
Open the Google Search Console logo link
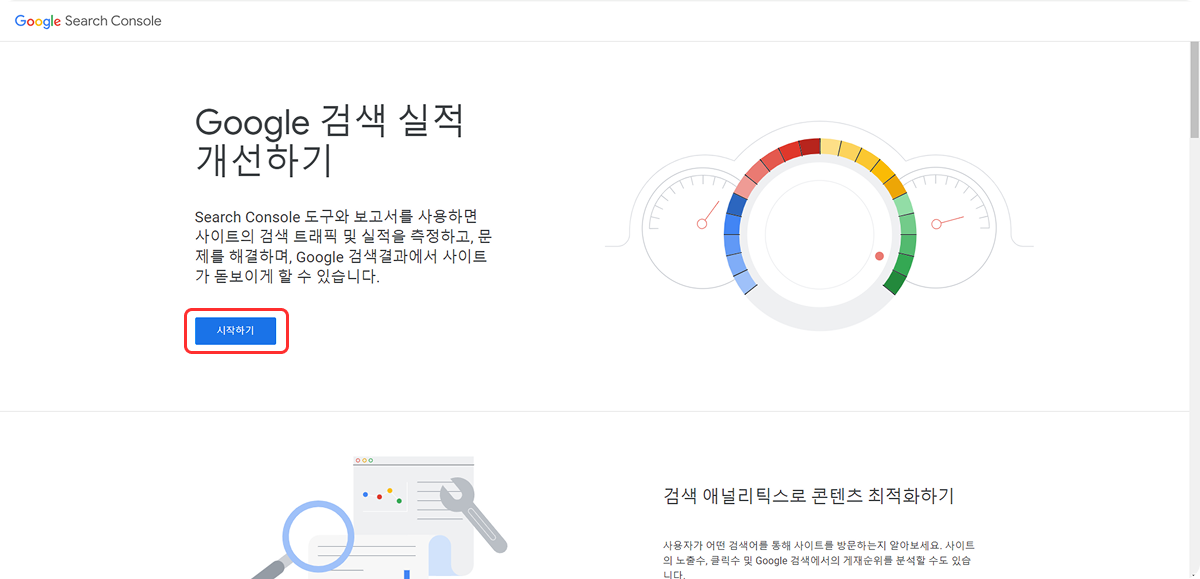(88, 21)
